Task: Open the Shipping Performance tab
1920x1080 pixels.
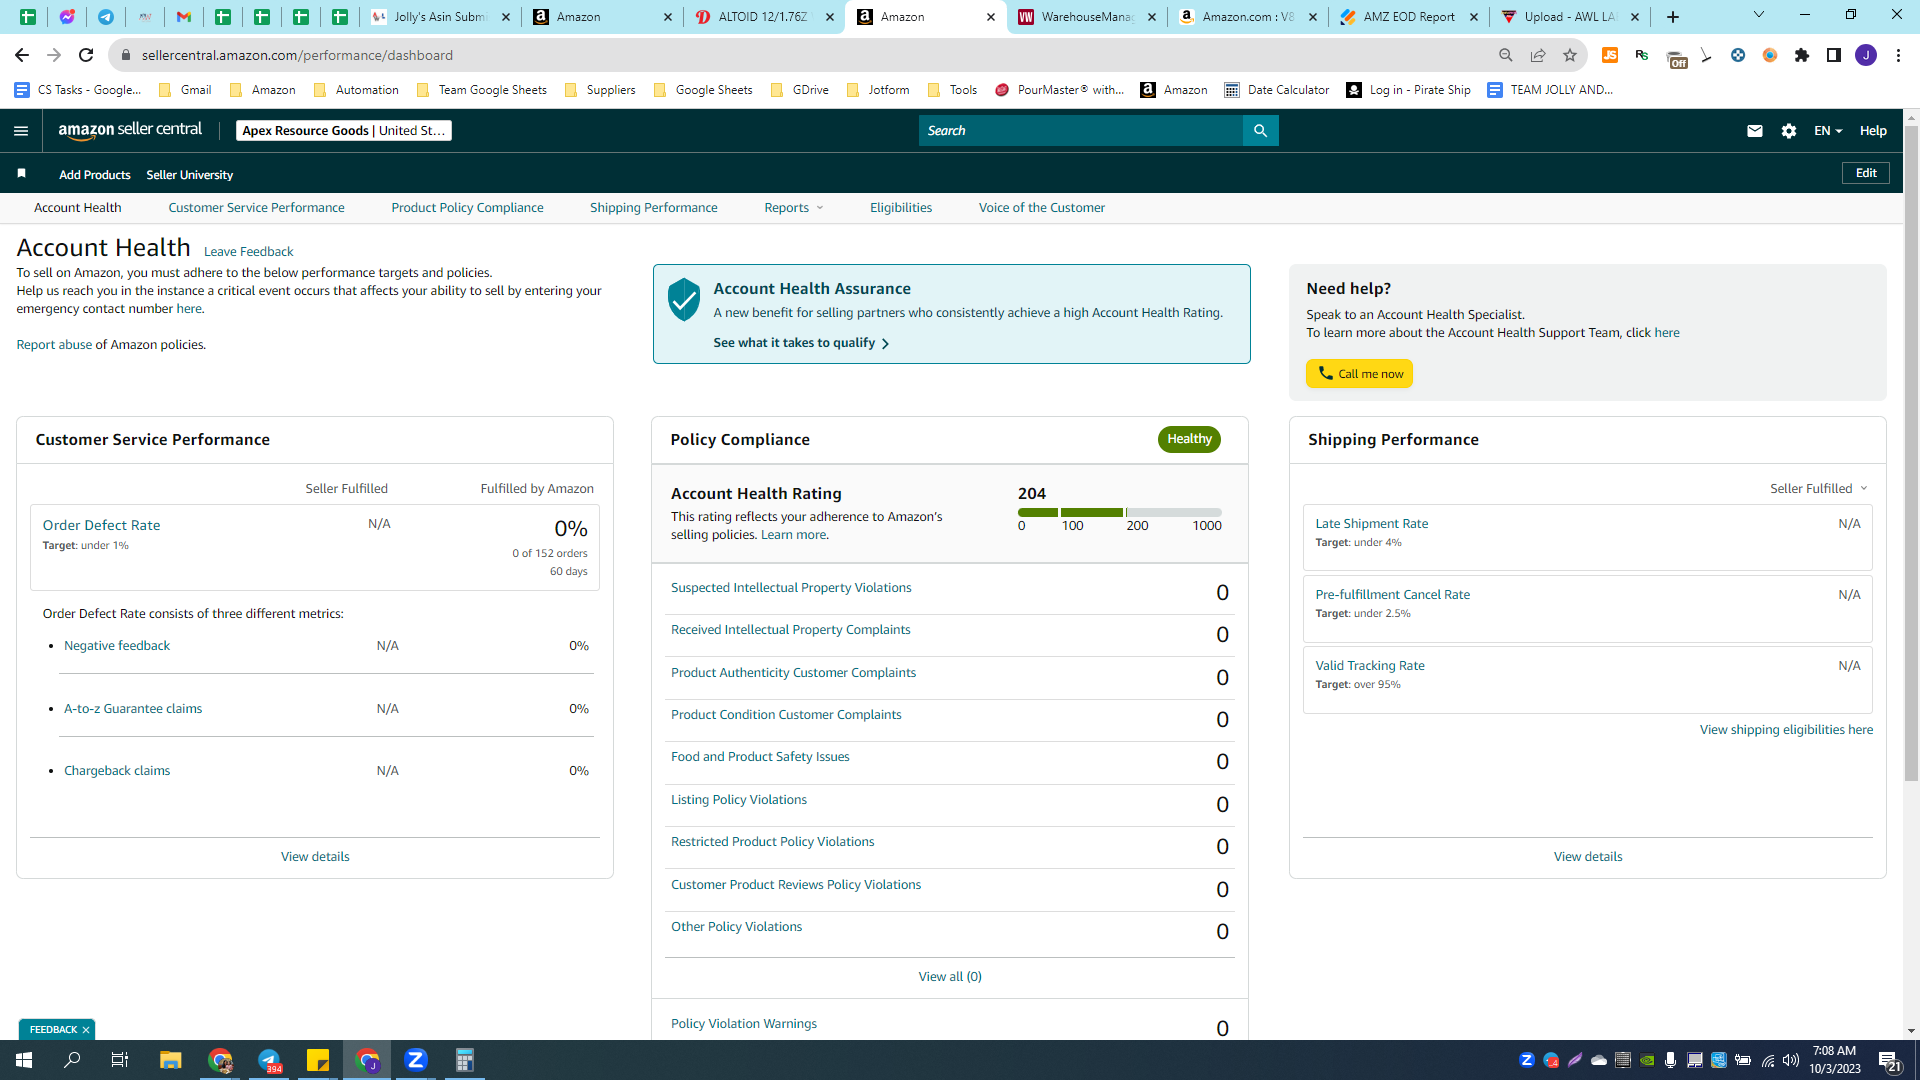Action: [654, 208]
